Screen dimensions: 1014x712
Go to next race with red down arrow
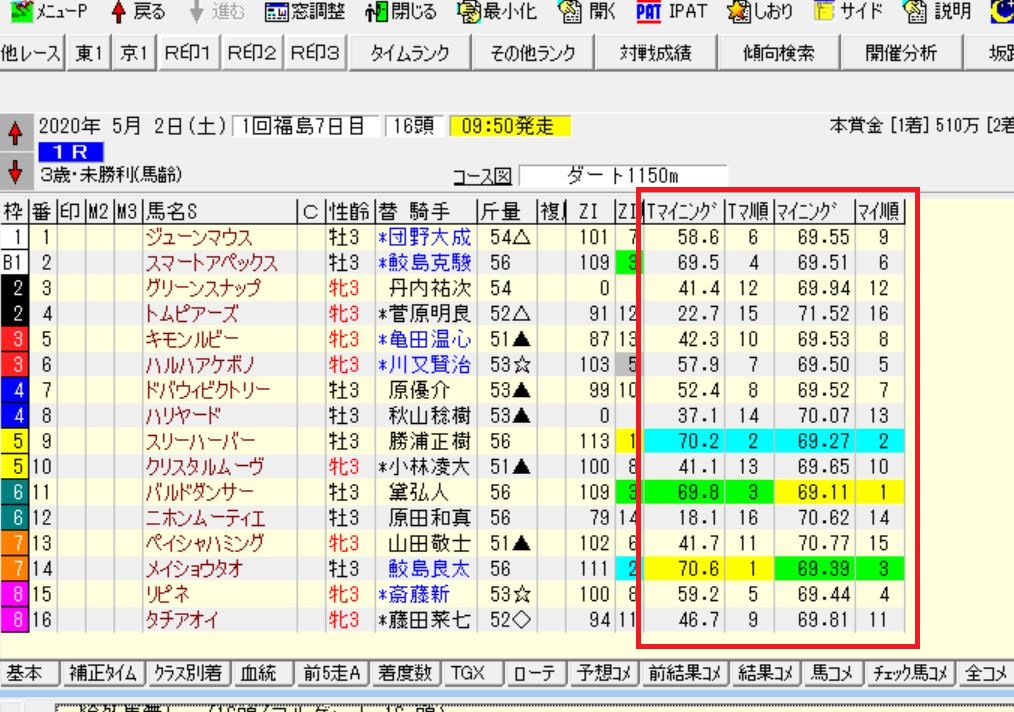(15, 171)
